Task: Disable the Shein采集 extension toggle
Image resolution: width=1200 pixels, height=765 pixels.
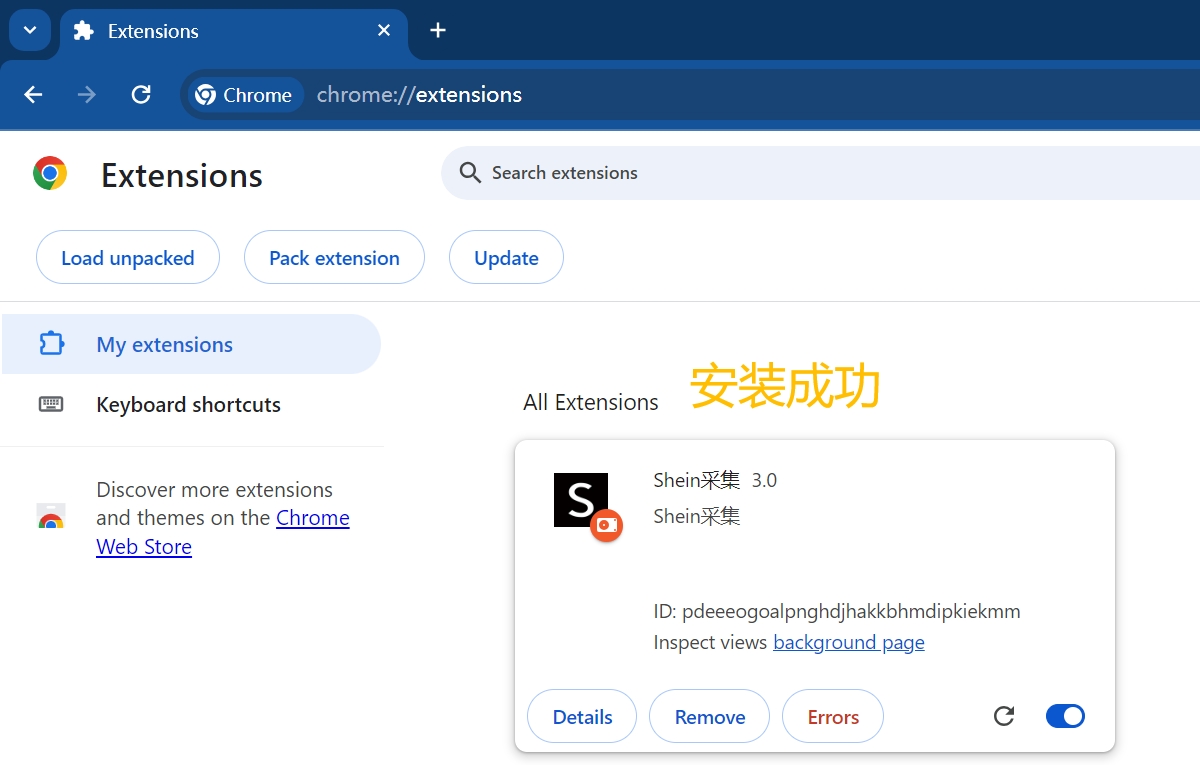Action: [x=1065, y=716]
